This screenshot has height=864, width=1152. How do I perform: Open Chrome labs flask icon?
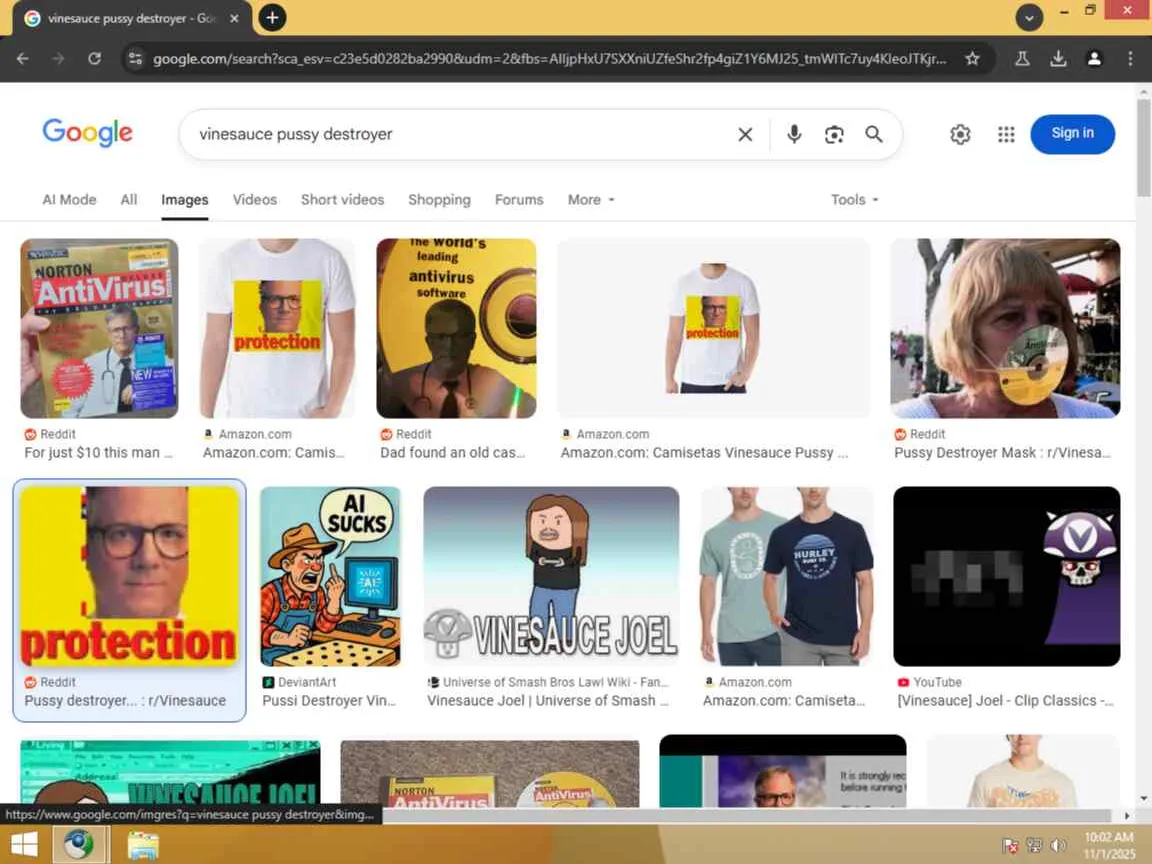(x=1022, y=59)
